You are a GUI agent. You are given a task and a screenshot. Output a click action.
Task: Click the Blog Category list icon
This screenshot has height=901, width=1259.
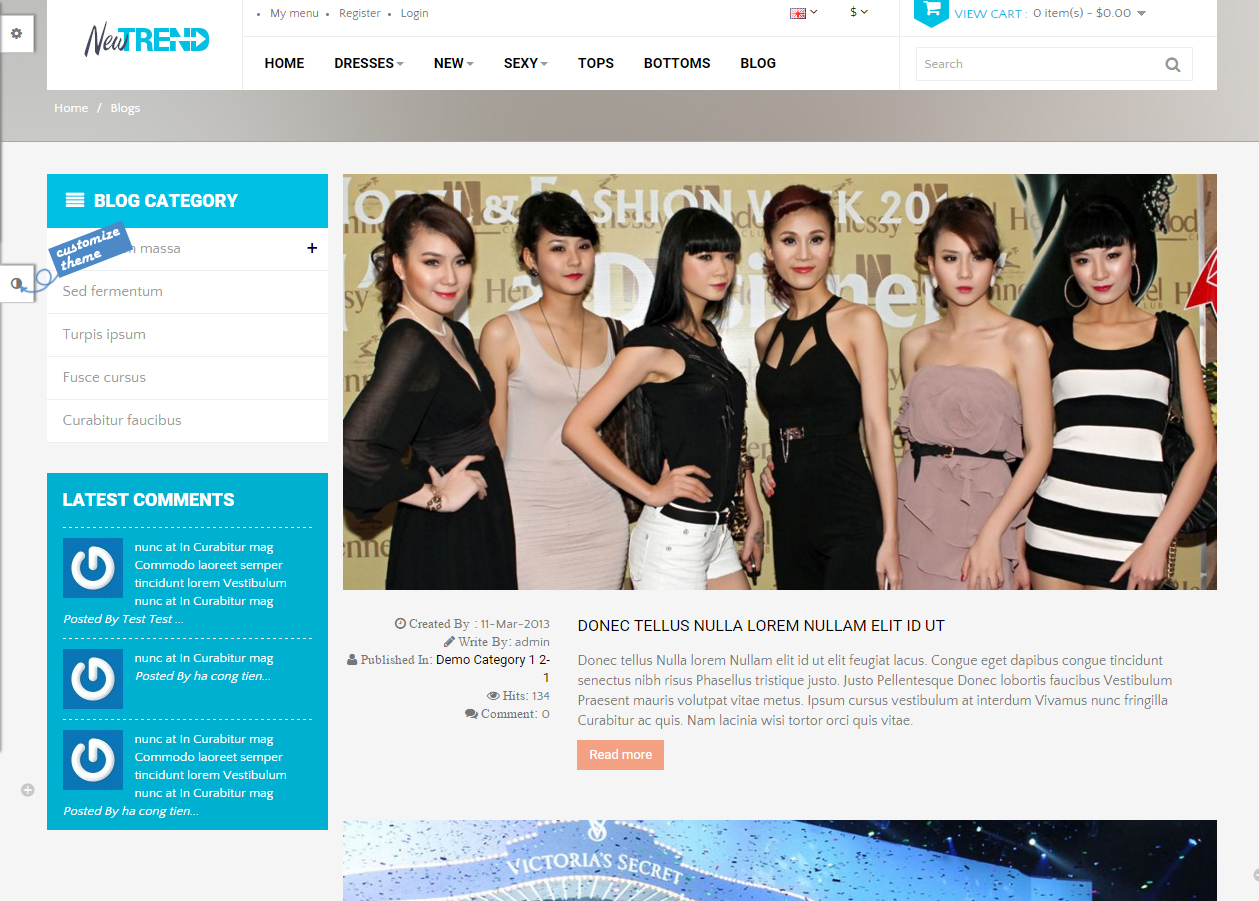(x=75, y=200)
